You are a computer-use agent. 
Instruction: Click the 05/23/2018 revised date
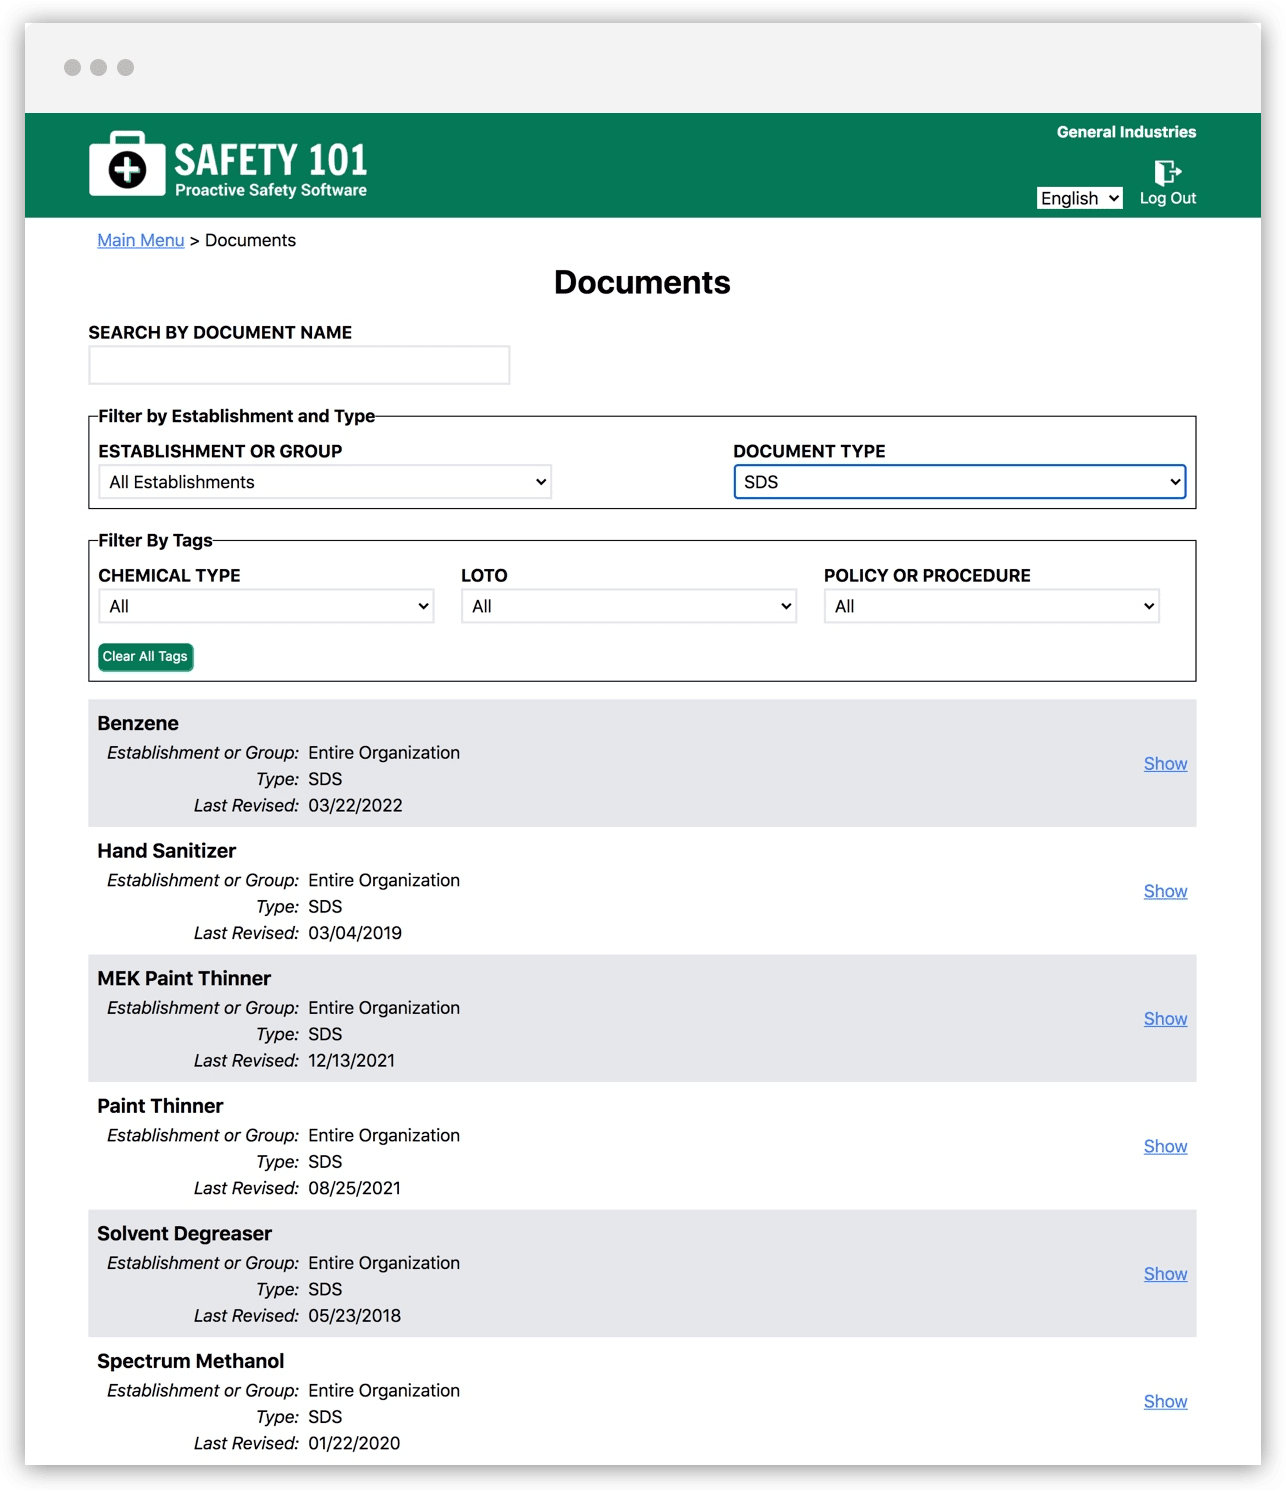[355, 1316]
